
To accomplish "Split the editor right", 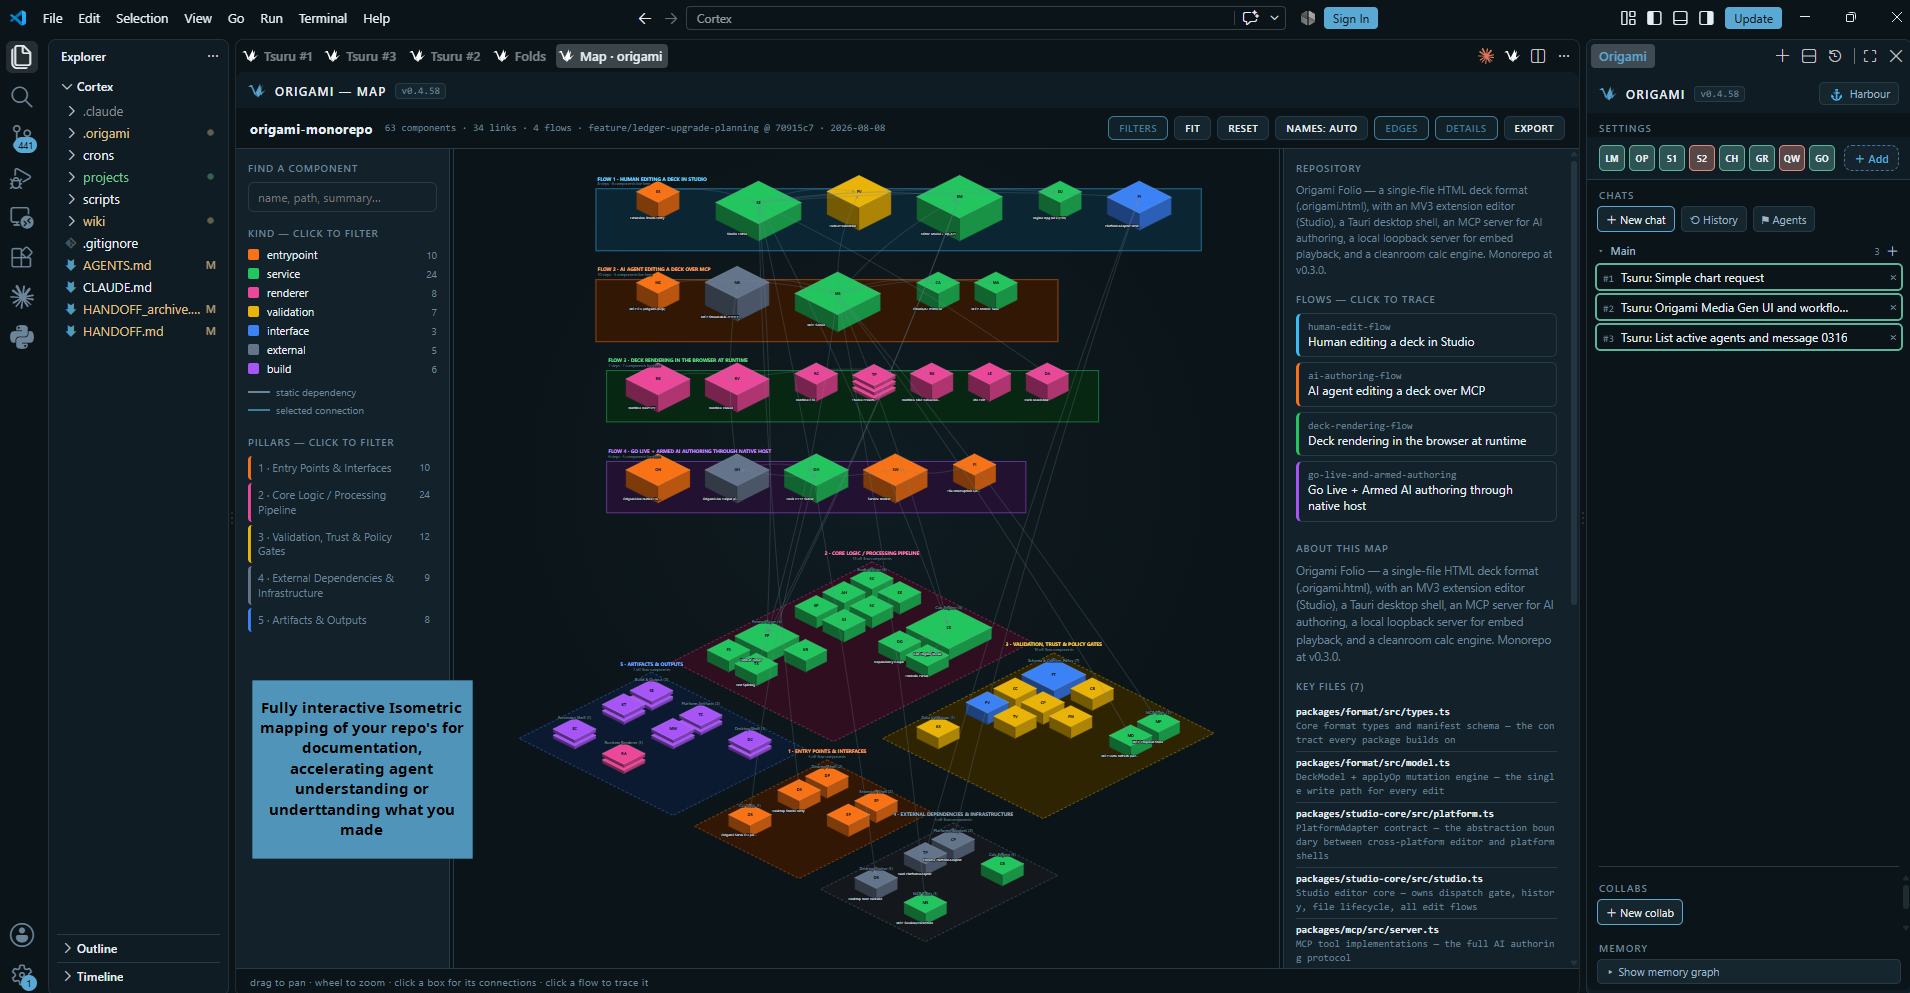I will (1538, 56).
